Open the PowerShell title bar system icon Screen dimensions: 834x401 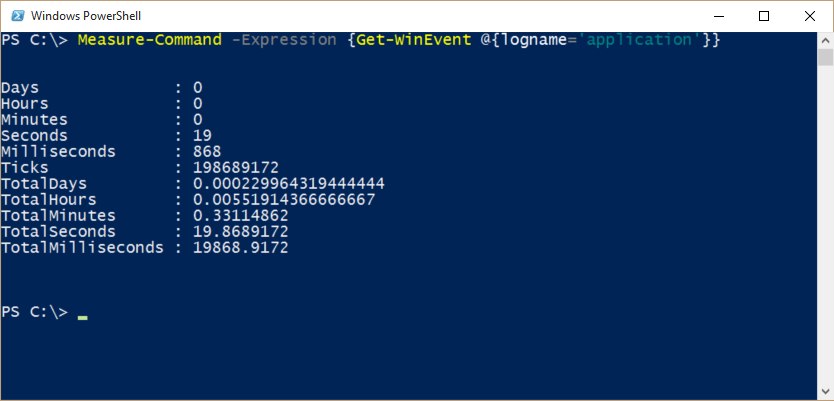click(15, 15)
